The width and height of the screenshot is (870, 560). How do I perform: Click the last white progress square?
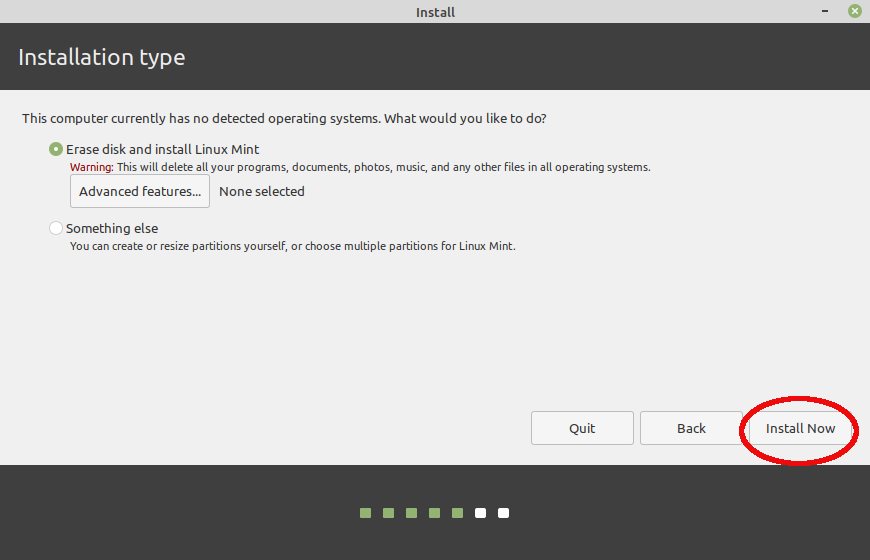(x=503, y=513)
